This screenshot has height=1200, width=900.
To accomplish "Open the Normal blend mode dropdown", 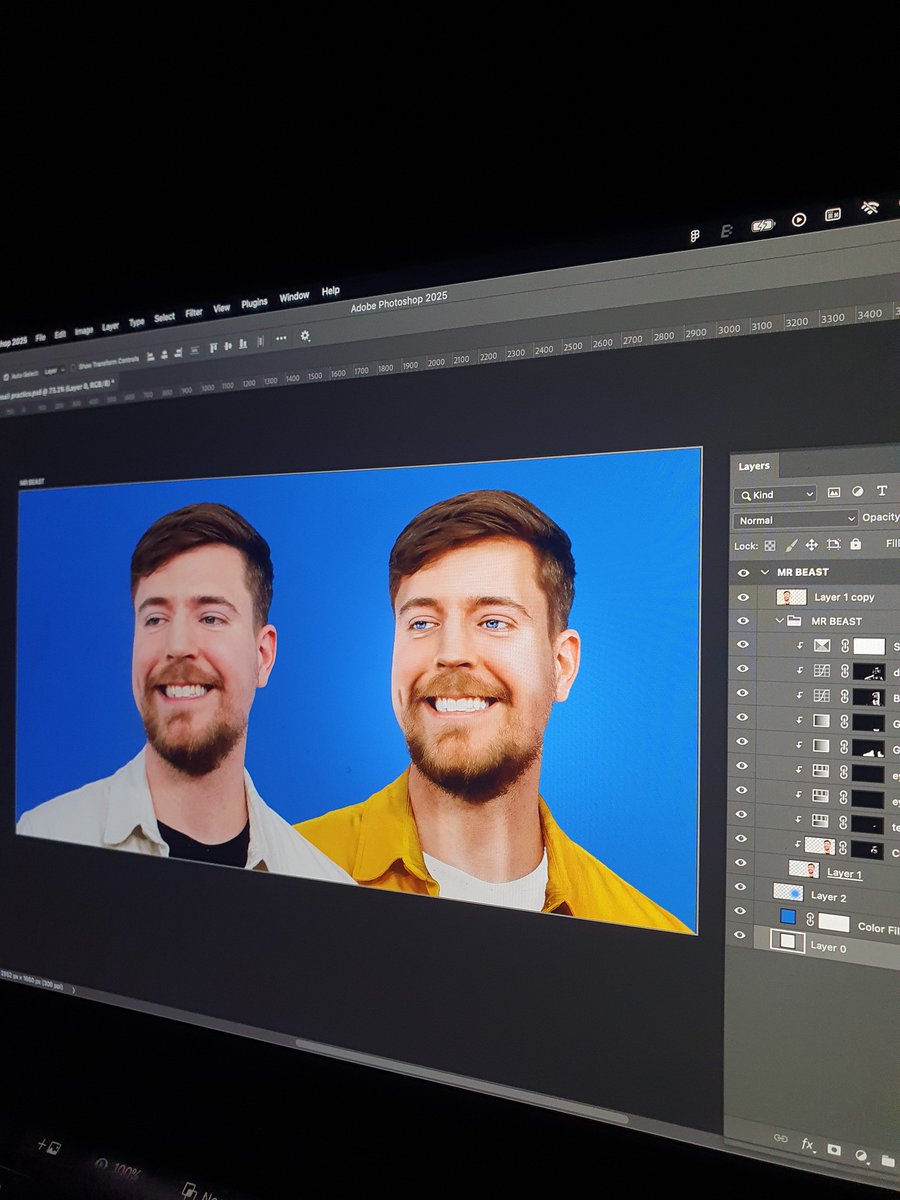I will pyautogui.click(x=795, y=520).
